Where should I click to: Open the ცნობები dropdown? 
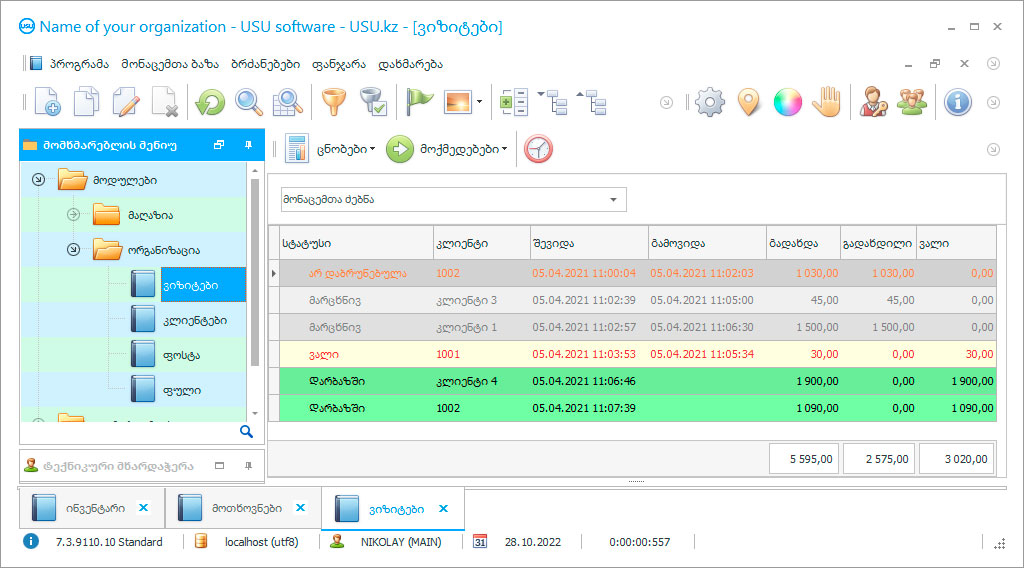click(346, 149)
